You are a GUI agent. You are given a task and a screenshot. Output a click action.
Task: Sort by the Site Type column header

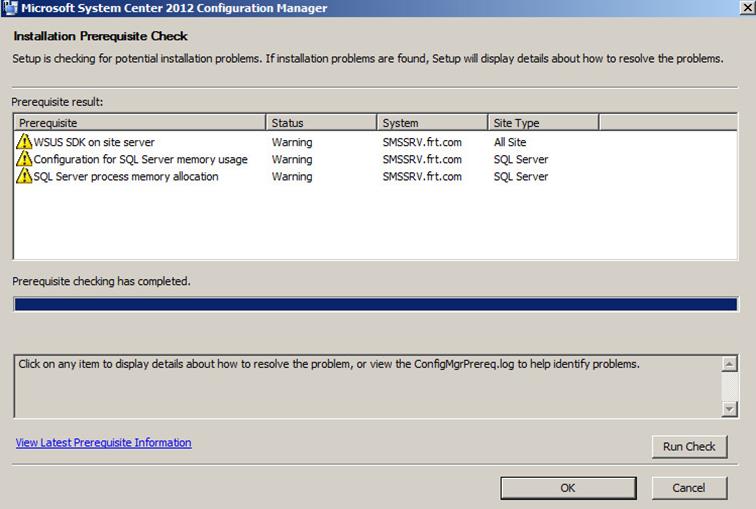(x=543, y=123)
